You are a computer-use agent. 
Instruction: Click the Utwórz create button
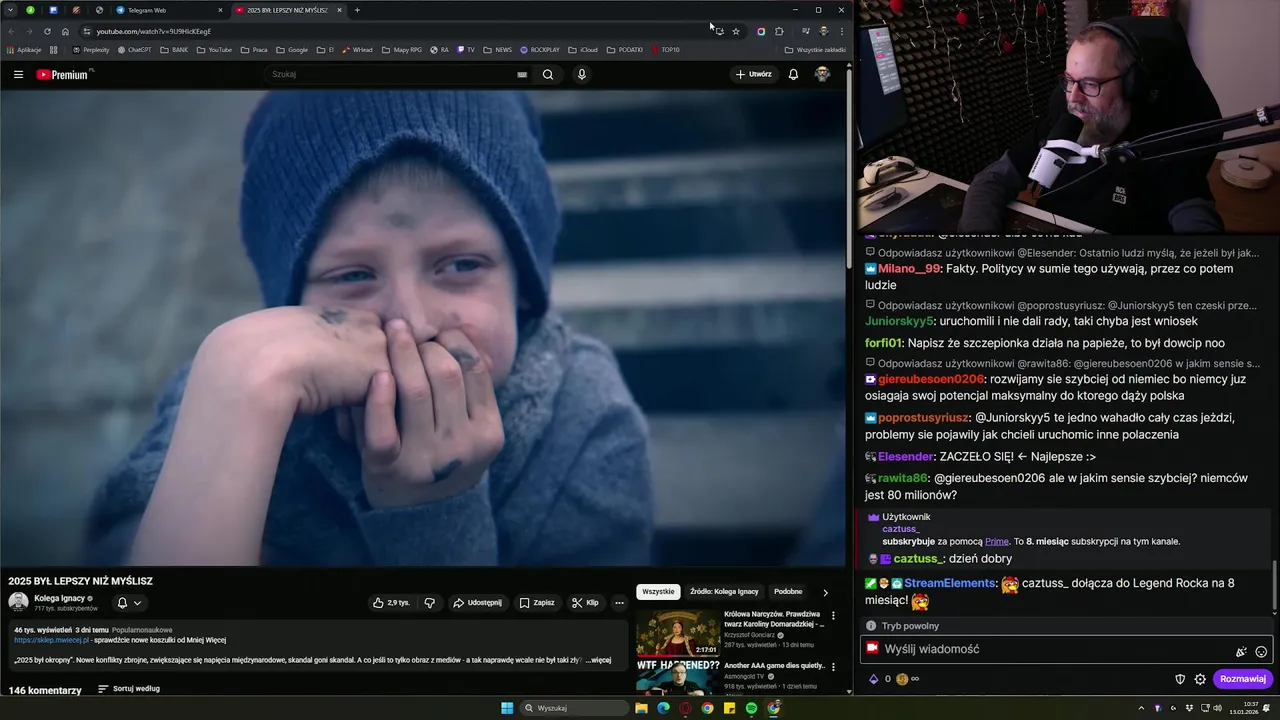754,74
